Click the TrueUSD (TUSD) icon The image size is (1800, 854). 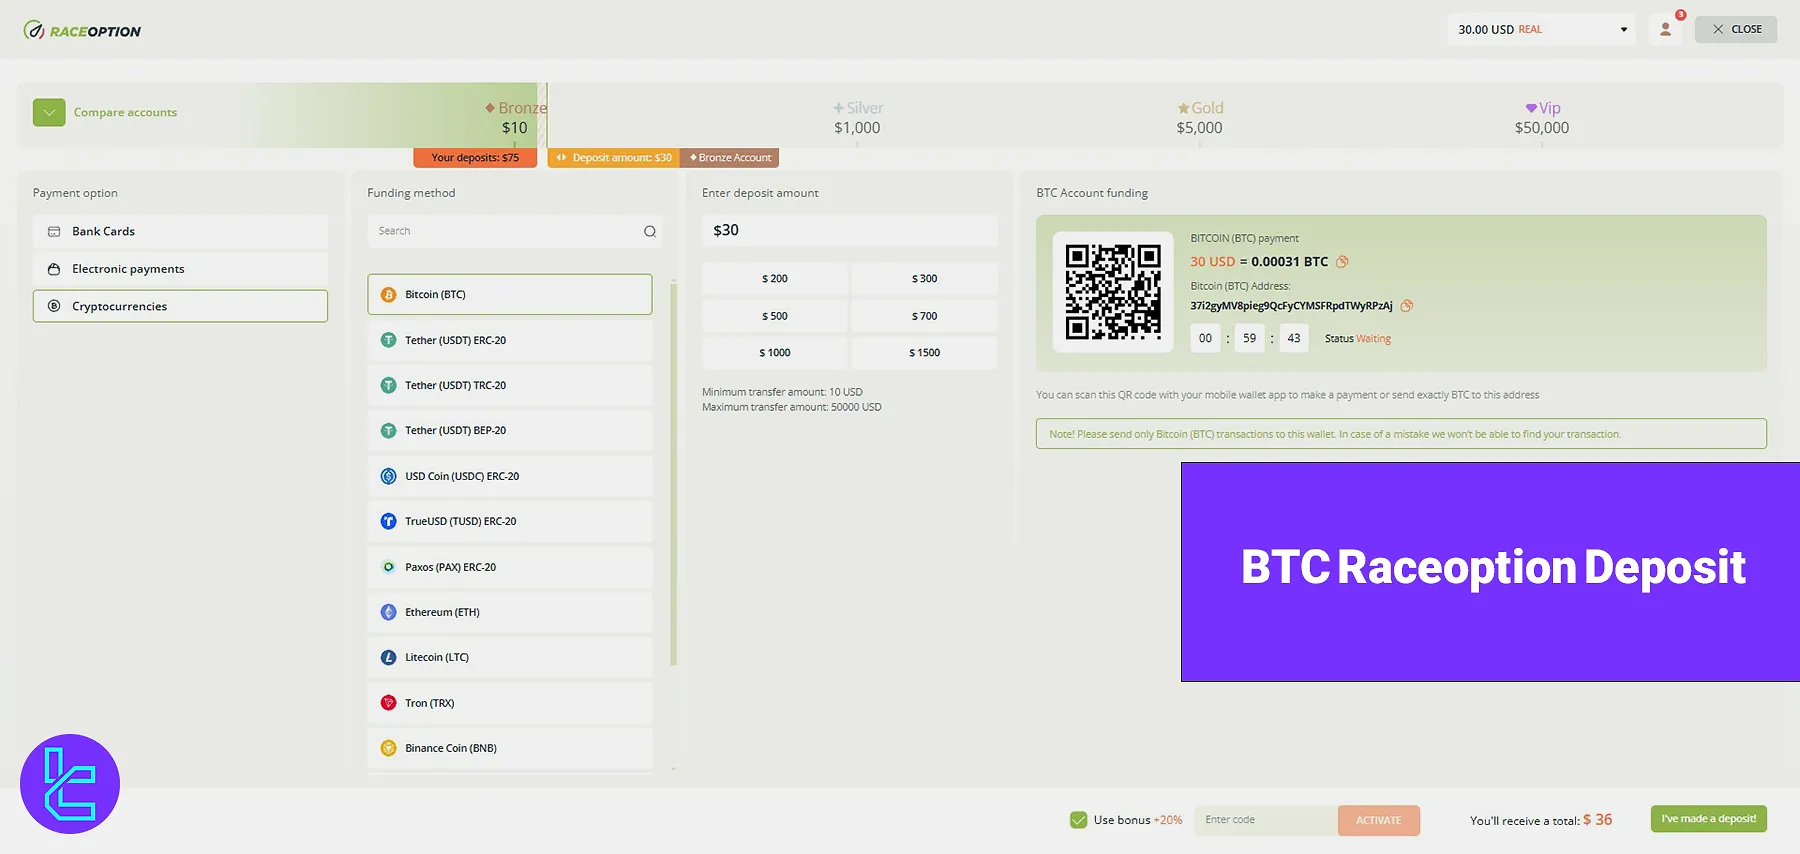(x=389, y=521)
